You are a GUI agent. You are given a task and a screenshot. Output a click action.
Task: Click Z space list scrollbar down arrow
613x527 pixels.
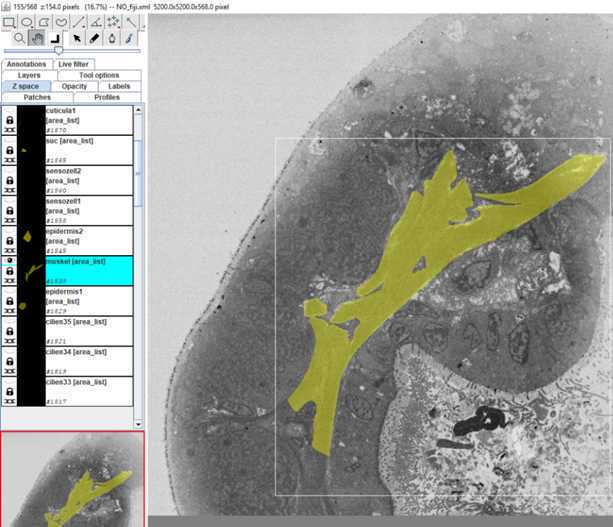click(x=138, y=424)
